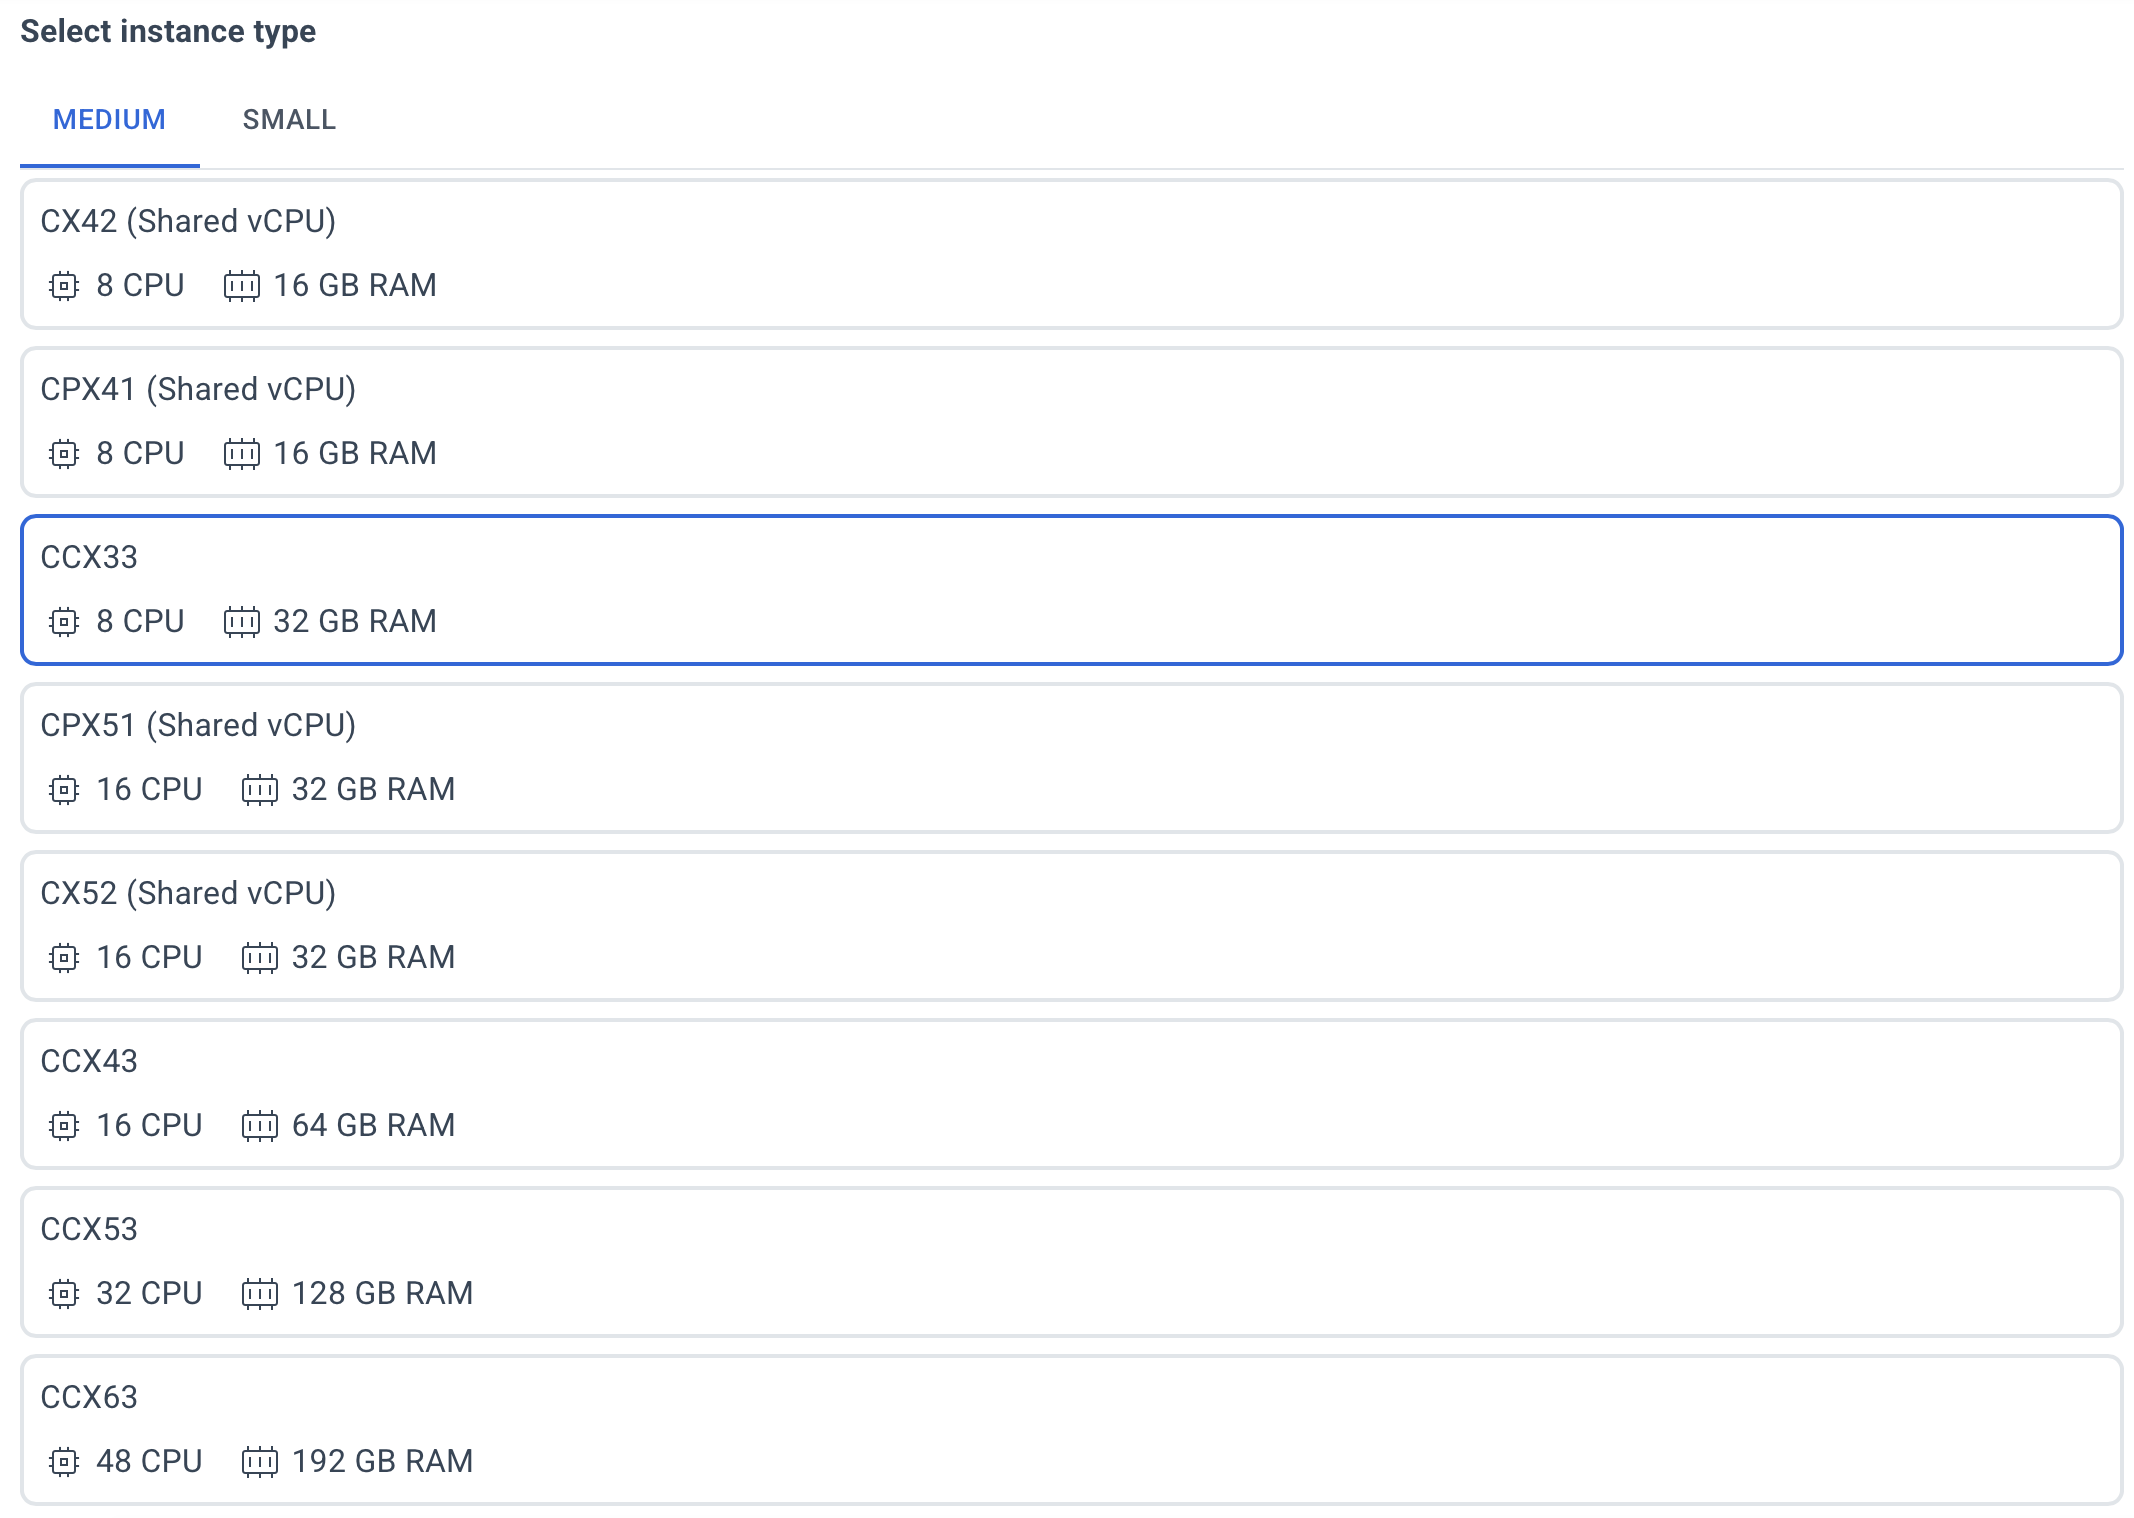2134x1518 pixels.
Task: Choose the CX42 (Shared vCPU) instance
Action: click(x=1071, y=254)
